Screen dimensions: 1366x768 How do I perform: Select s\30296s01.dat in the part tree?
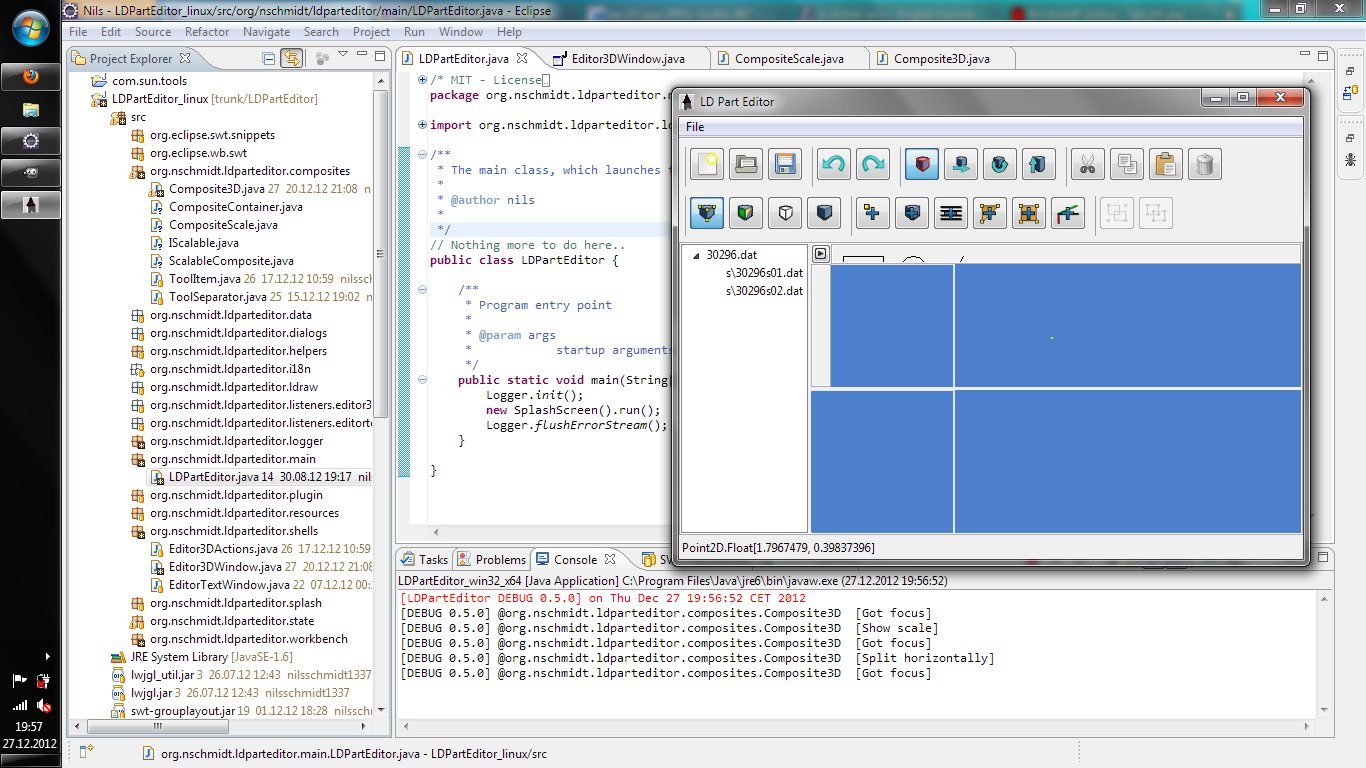point(764,273)
